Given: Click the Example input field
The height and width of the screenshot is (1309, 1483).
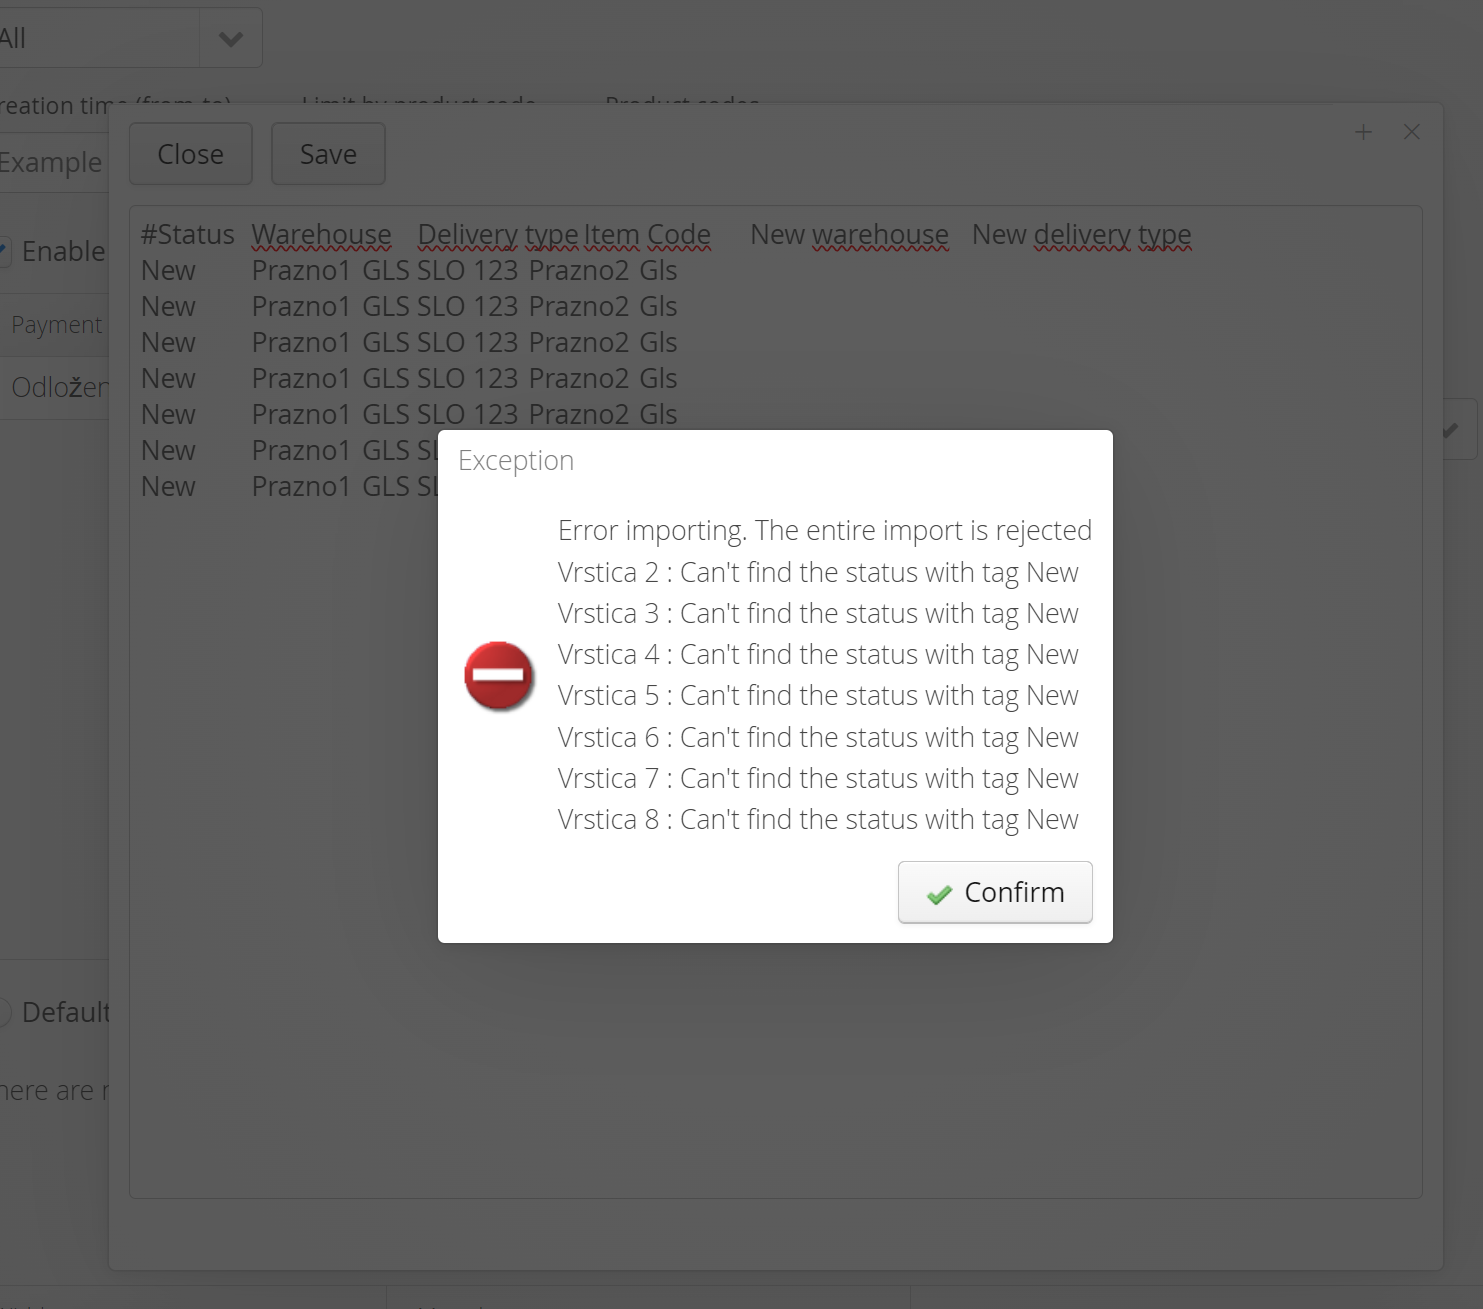Looking at the screenshot, I should (x=54, y=162).
